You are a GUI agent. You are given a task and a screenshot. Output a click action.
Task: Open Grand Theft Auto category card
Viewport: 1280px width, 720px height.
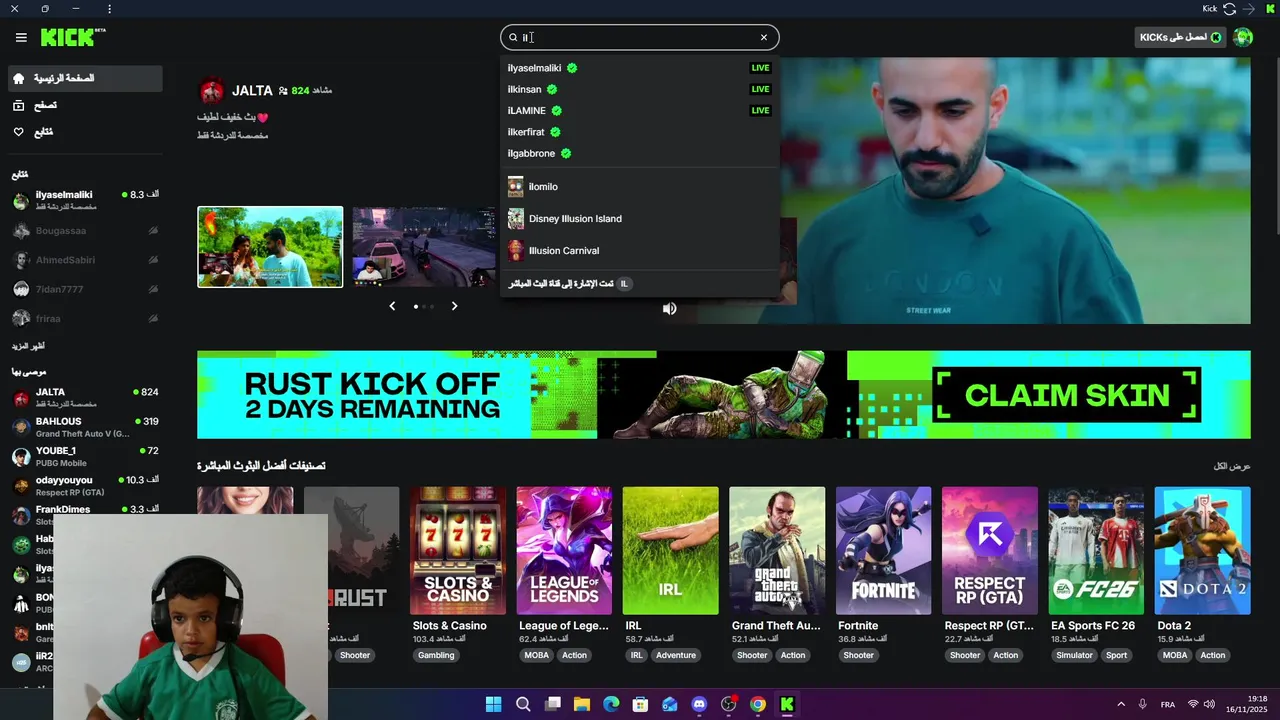click(x=777, y=551)
